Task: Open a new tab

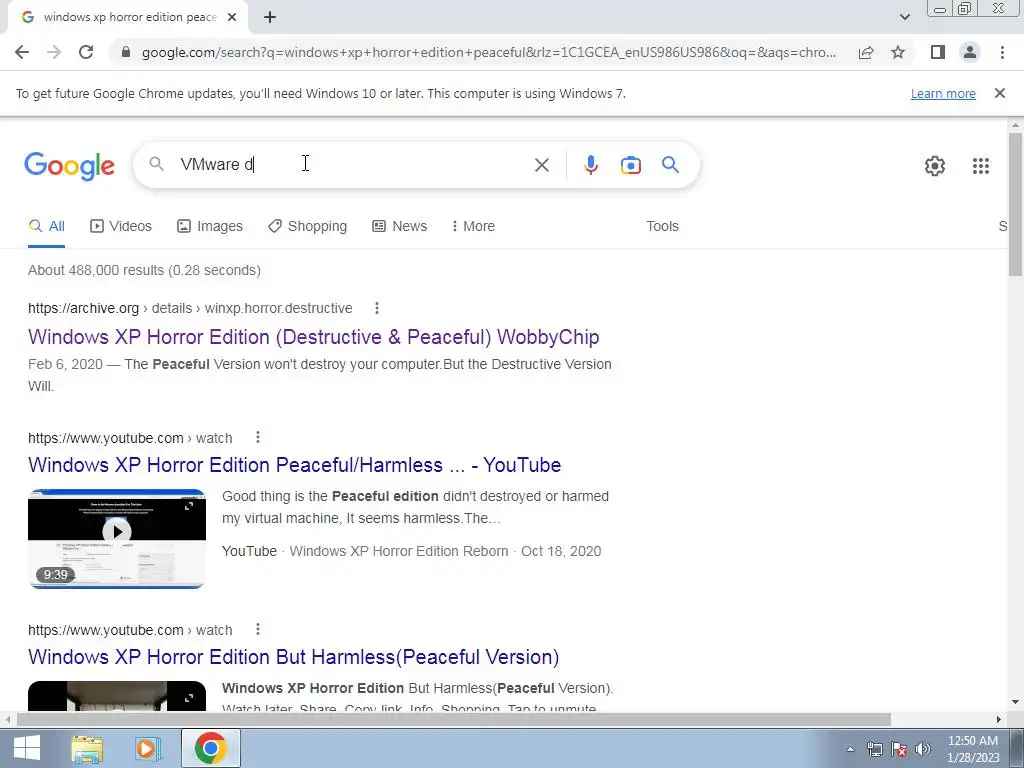Action: (270, 17)
